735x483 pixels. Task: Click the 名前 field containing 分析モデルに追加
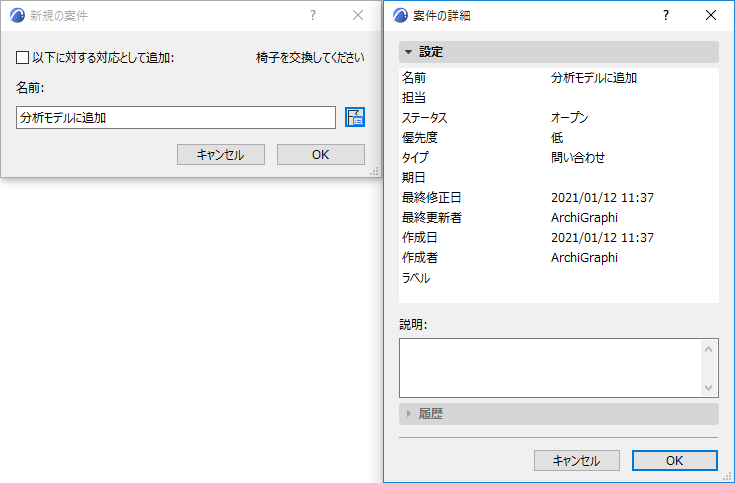[x=176, y=118]
